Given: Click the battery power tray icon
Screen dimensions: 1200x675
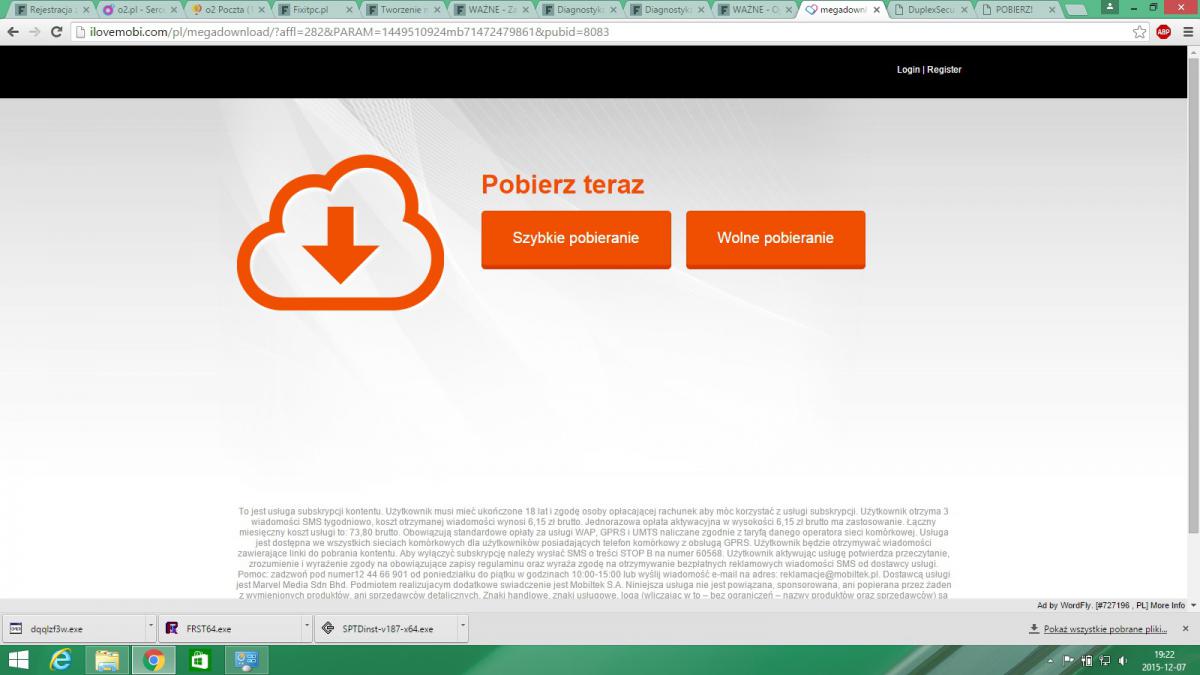Looking at the screenshot, I should coord(1088,660).
